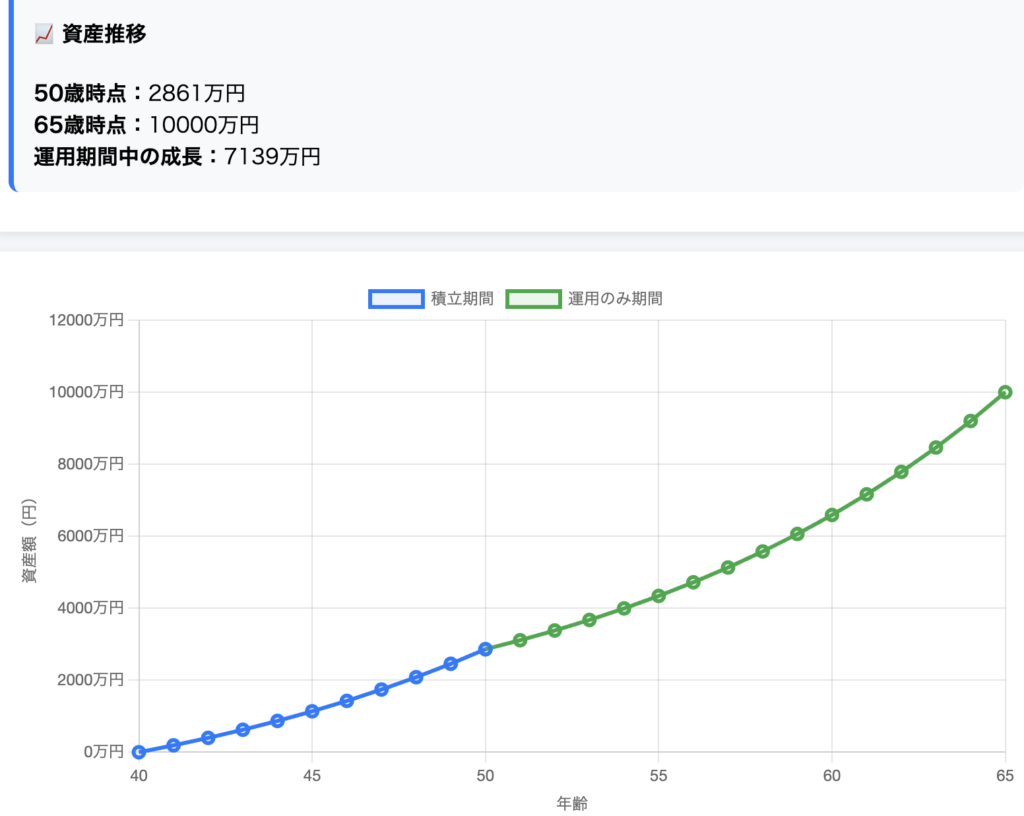Click the green 運用のみ期間 legend swatch
This screenshot has height=816, width=1024.
click(x=533, y=298)
